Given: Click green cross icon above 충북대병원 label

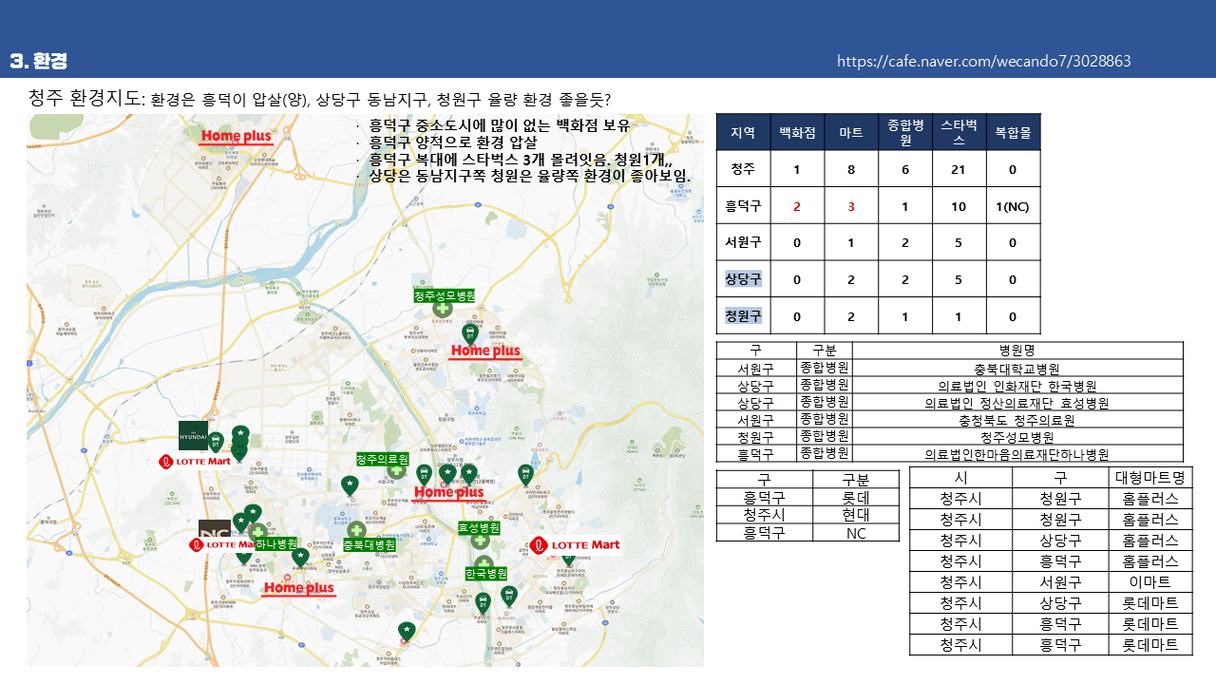Looking at the screenshot, I should tap(356, 531).
